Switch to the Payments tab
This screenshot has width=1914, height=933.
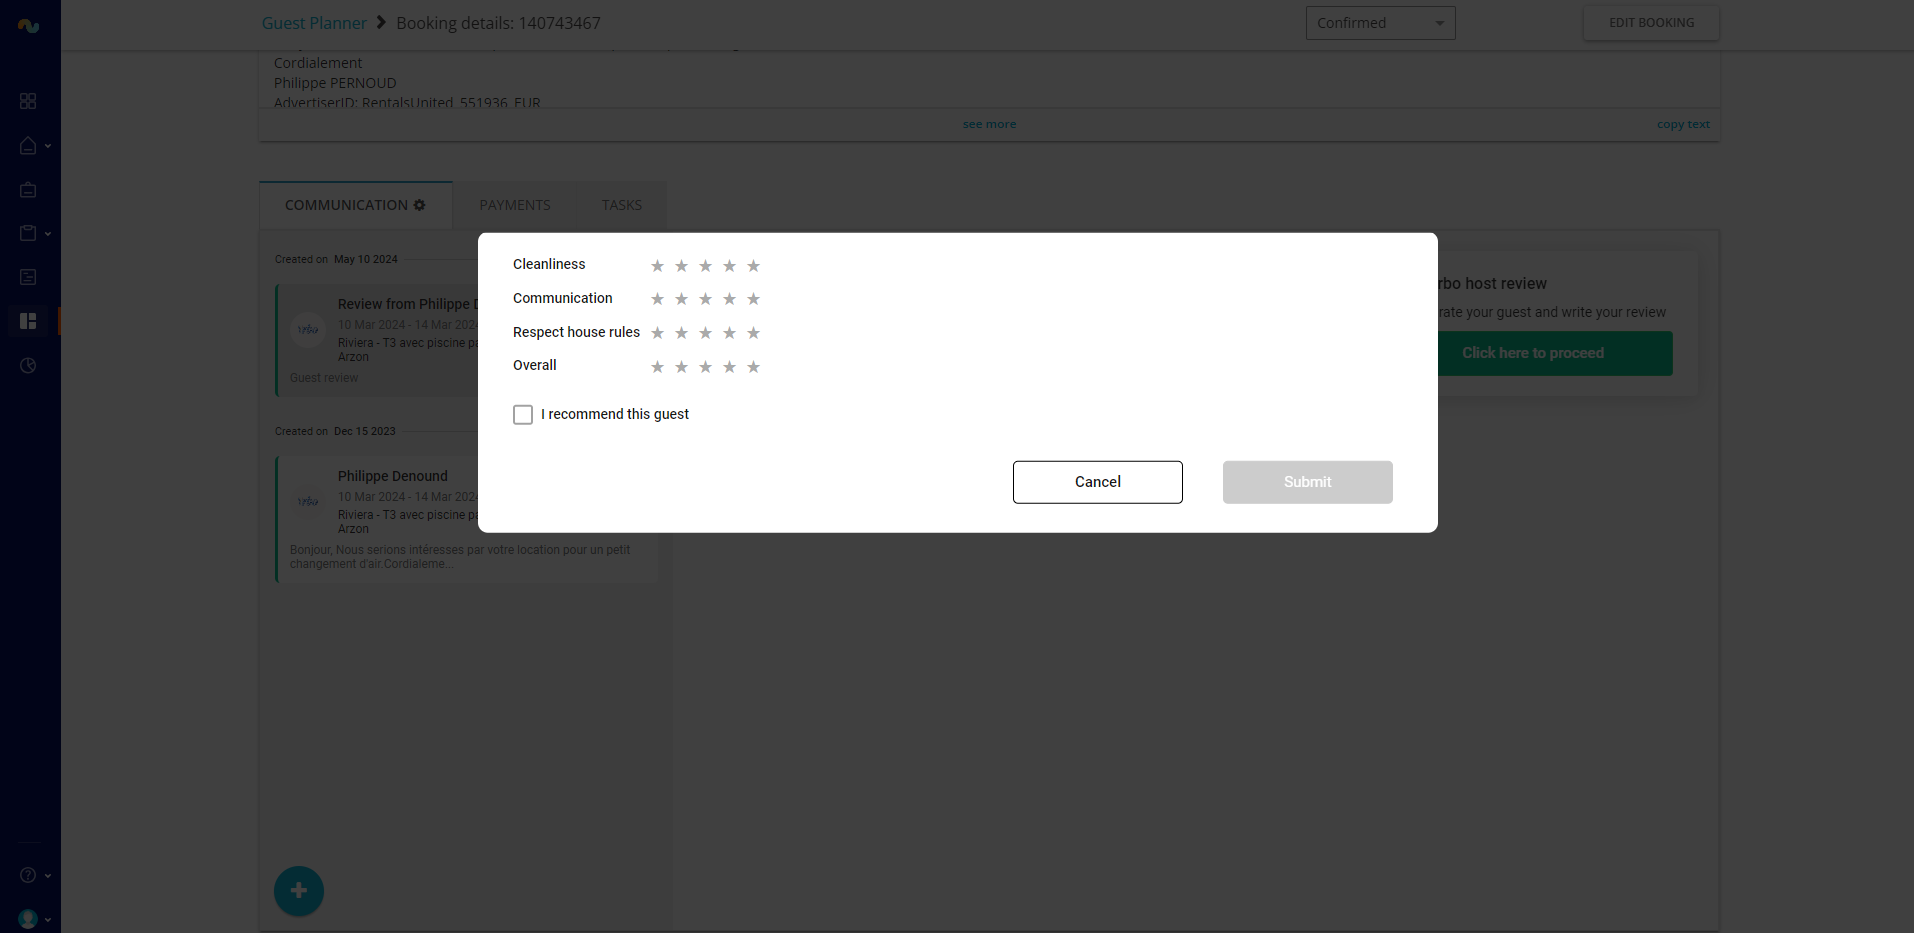515,205
